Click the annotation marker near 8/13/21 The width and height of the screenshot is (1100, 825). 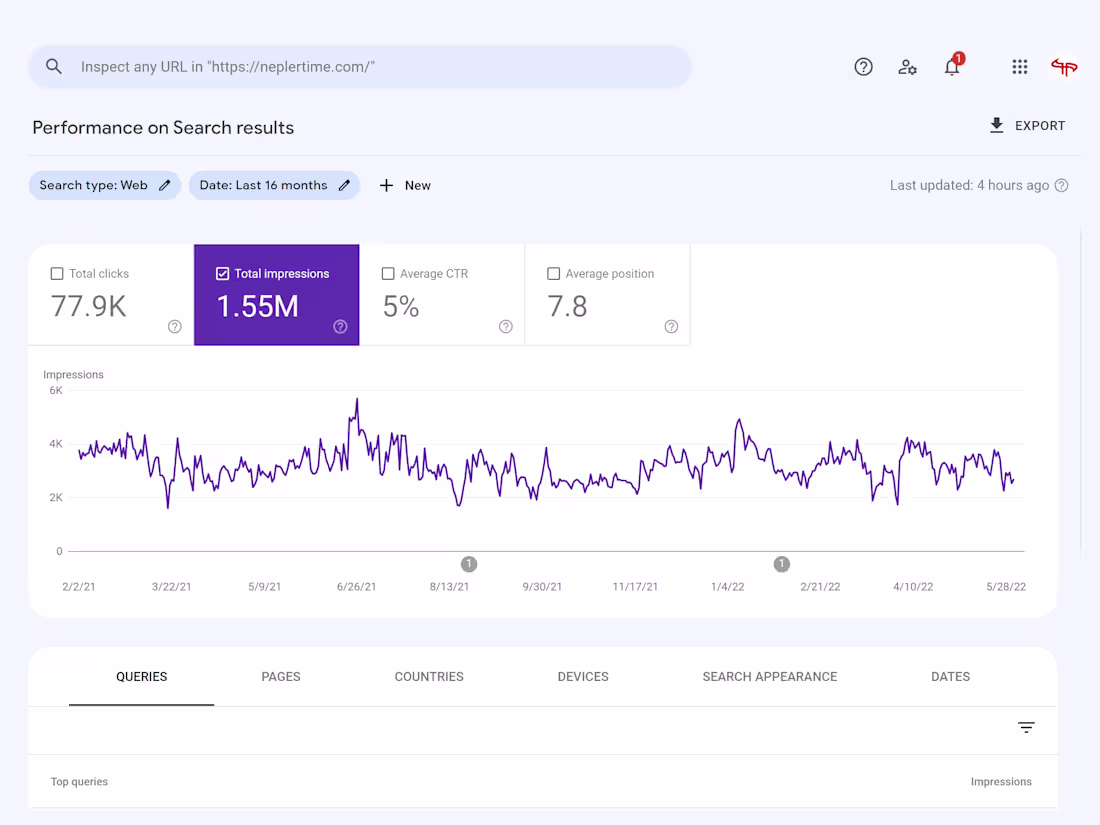click(469, 563)
